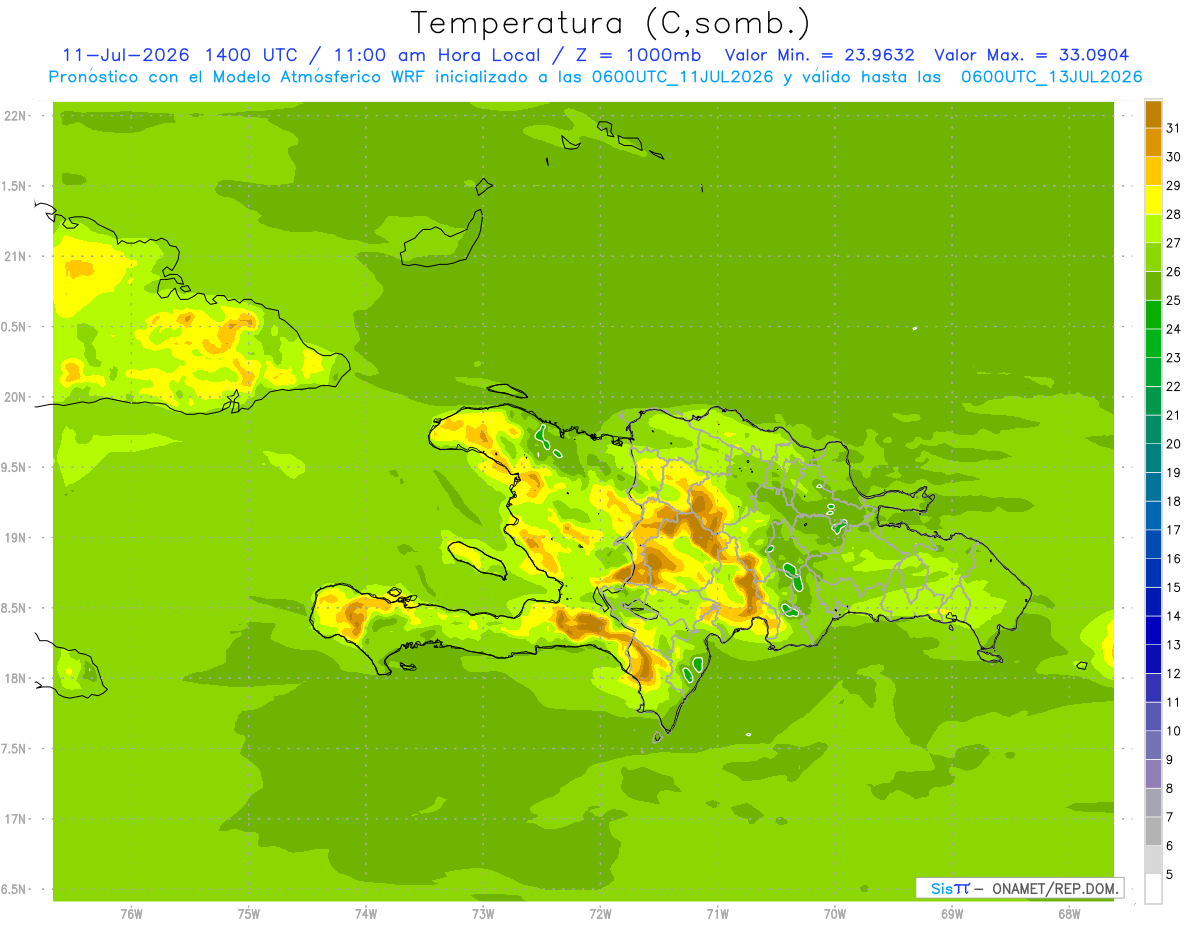Click the 'Temperatura (C,somb.)' title
The height and width of the screenshot is (927, 1200).
tap(611, 23)
